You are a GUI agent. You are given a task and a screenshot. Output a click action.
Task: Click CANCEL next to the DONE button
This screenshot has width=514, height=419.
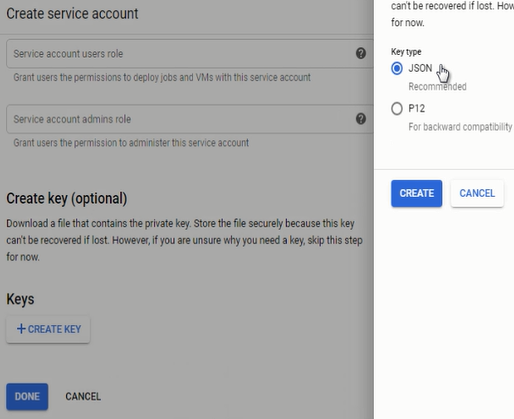pyautogui.click(x=83, y=396)
